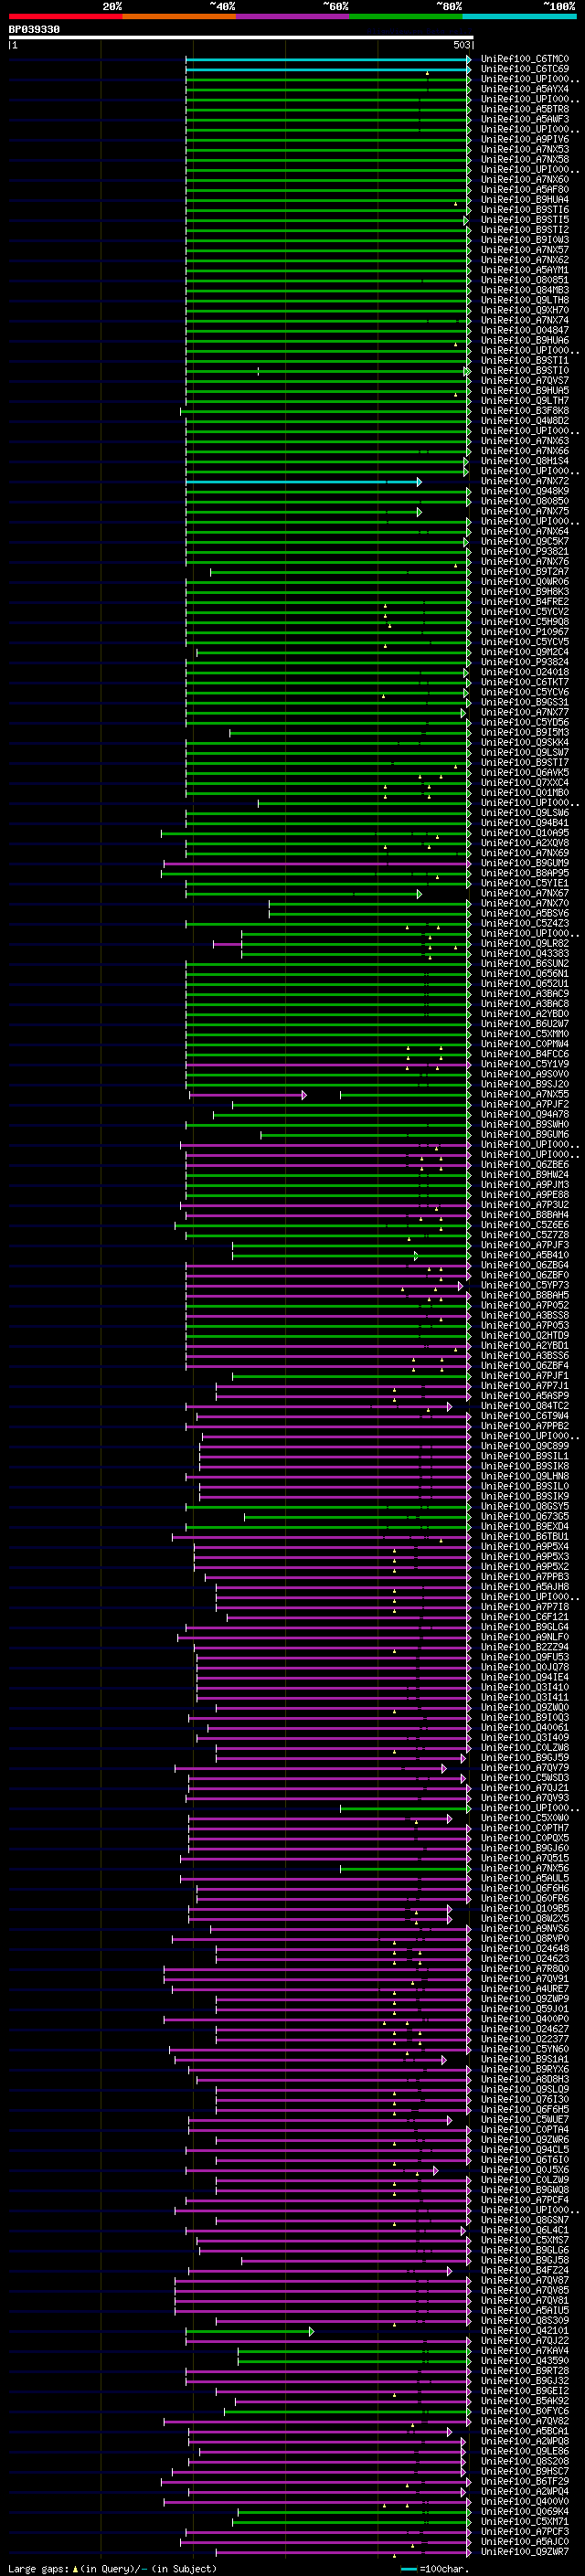Select the query name BP039330
This screenshot has height=2576, width=585.
tap(34, 30)
